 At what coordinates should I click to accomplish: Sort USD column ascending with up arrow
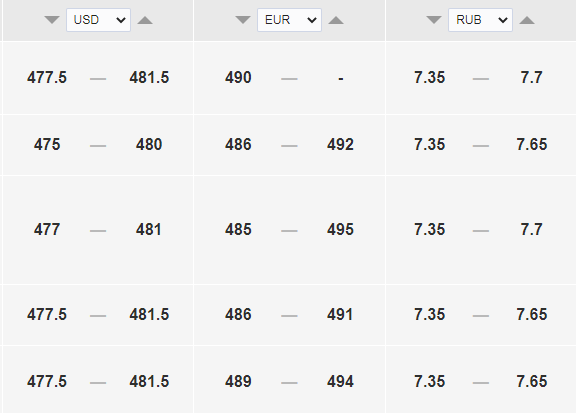[x=145, y=20]
